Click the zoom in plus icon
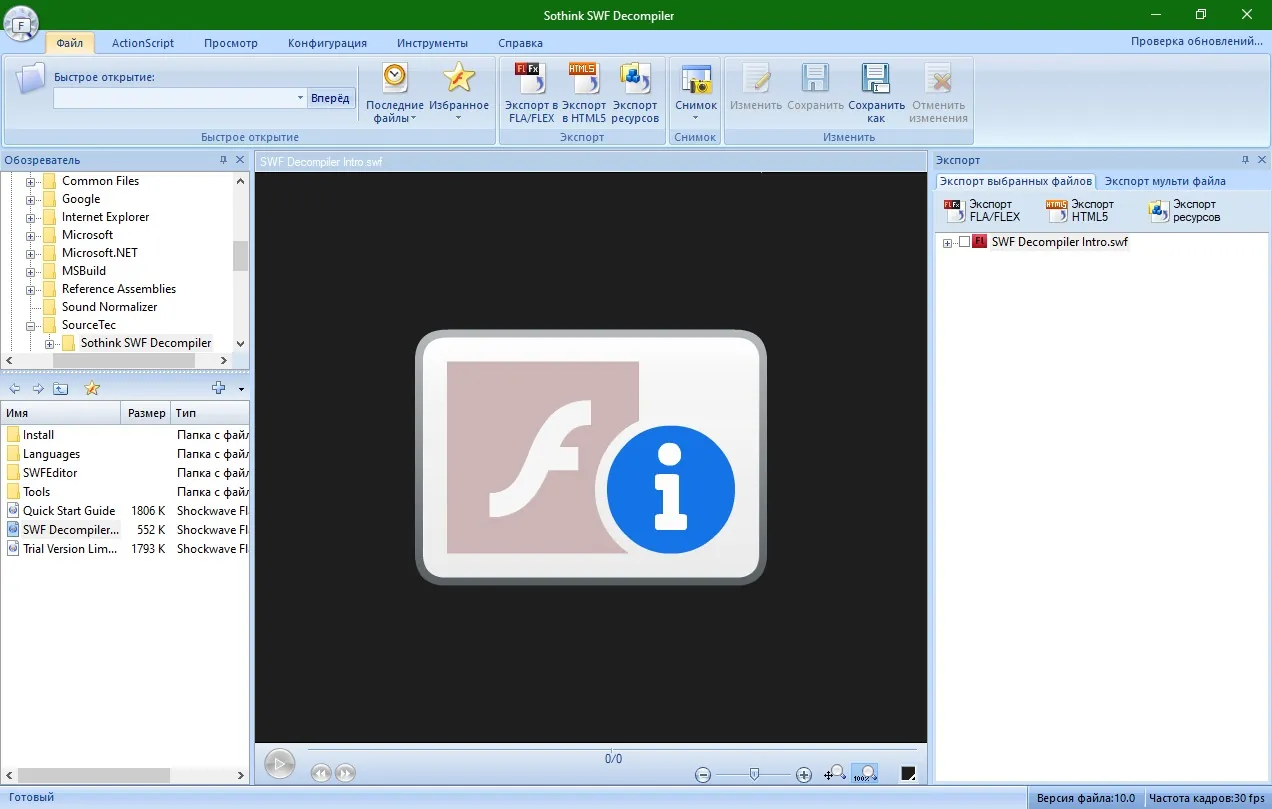 804,774
